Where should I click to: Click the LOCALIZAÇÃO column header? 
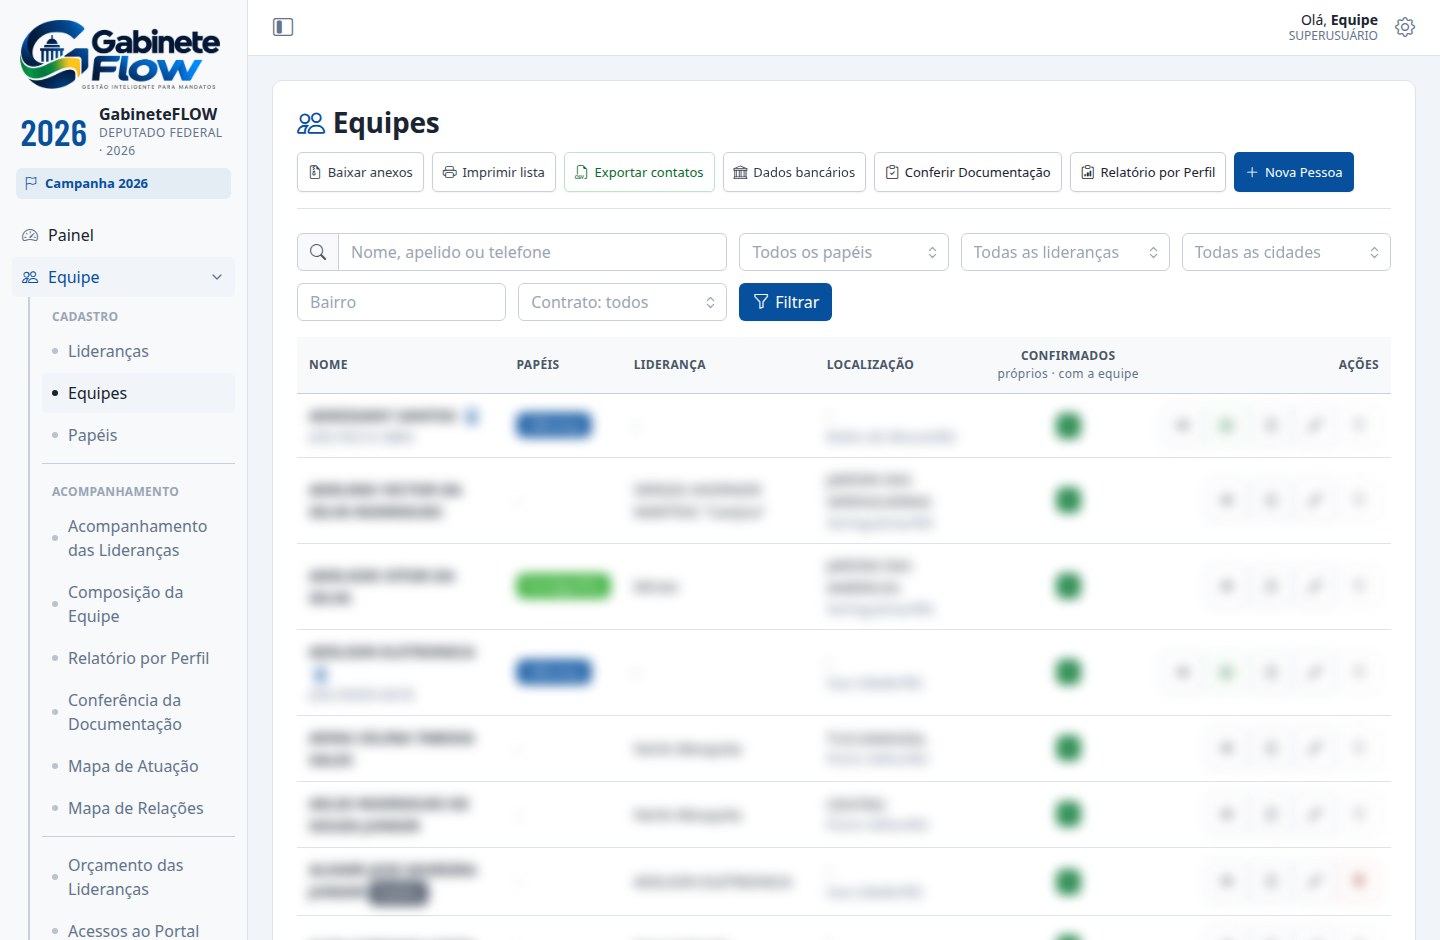pyautogui.click(x=870, y=365)
